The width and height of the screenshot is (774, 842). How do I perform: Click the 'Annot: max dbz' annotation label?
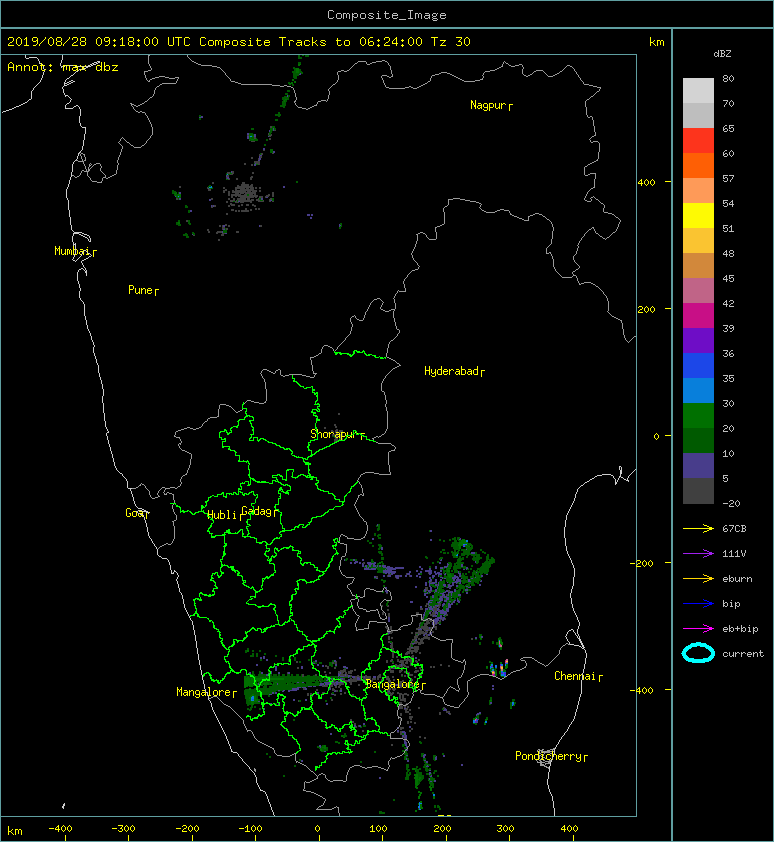tap(63, 67)
